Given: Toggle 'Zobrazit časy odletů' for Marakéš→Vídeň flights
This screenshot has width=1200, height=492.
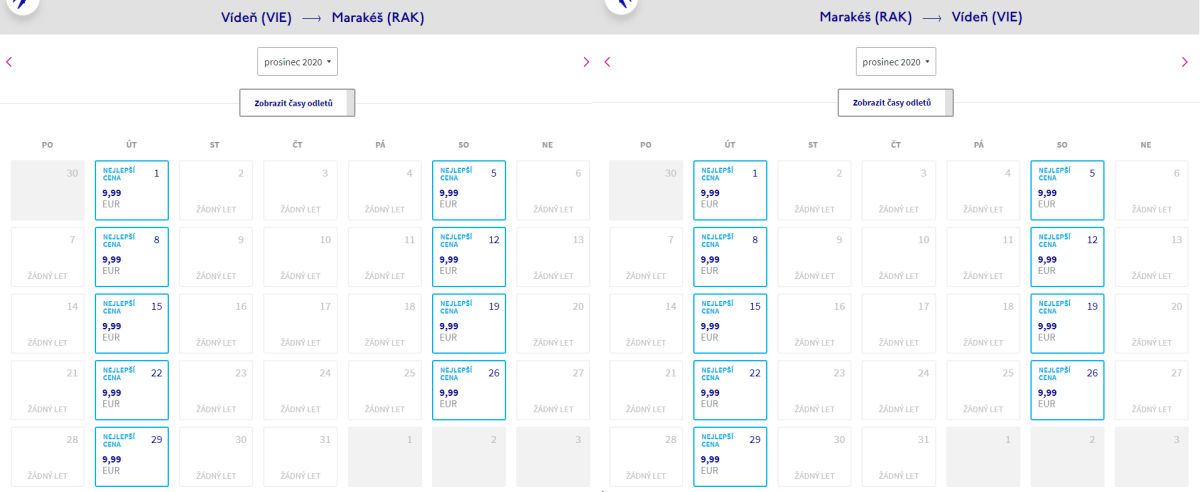Looking at the screenshot, I should click(x=895, y=102).
